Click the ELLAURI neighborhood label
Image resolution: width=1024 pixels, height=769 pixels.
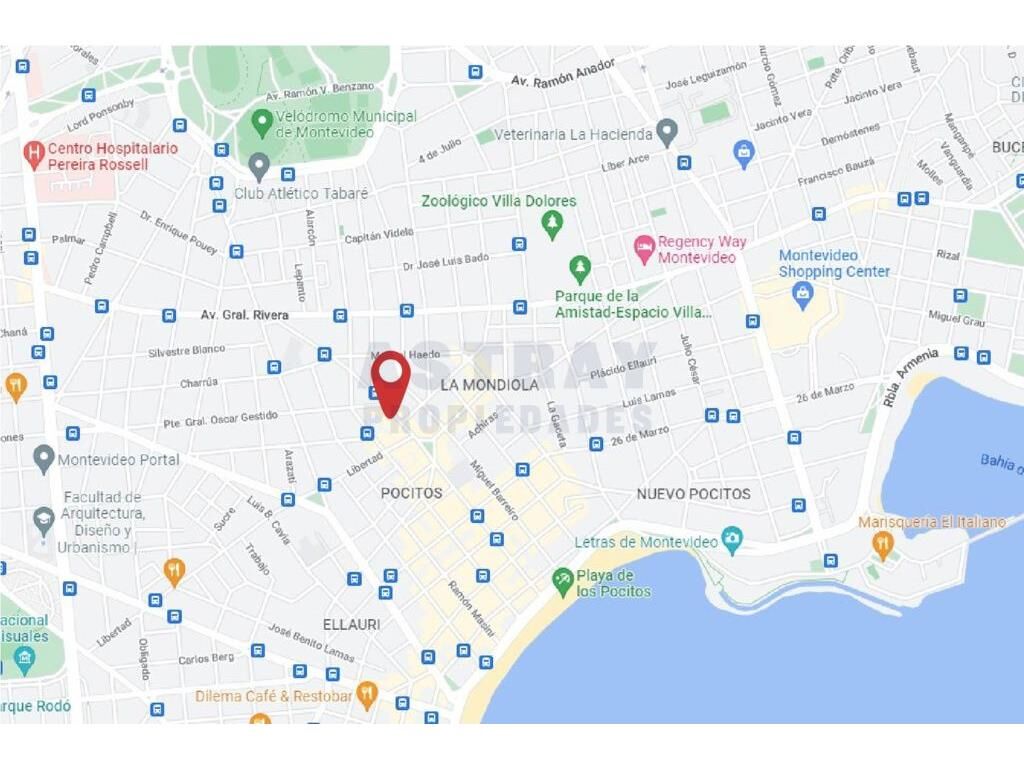(351, 625)
